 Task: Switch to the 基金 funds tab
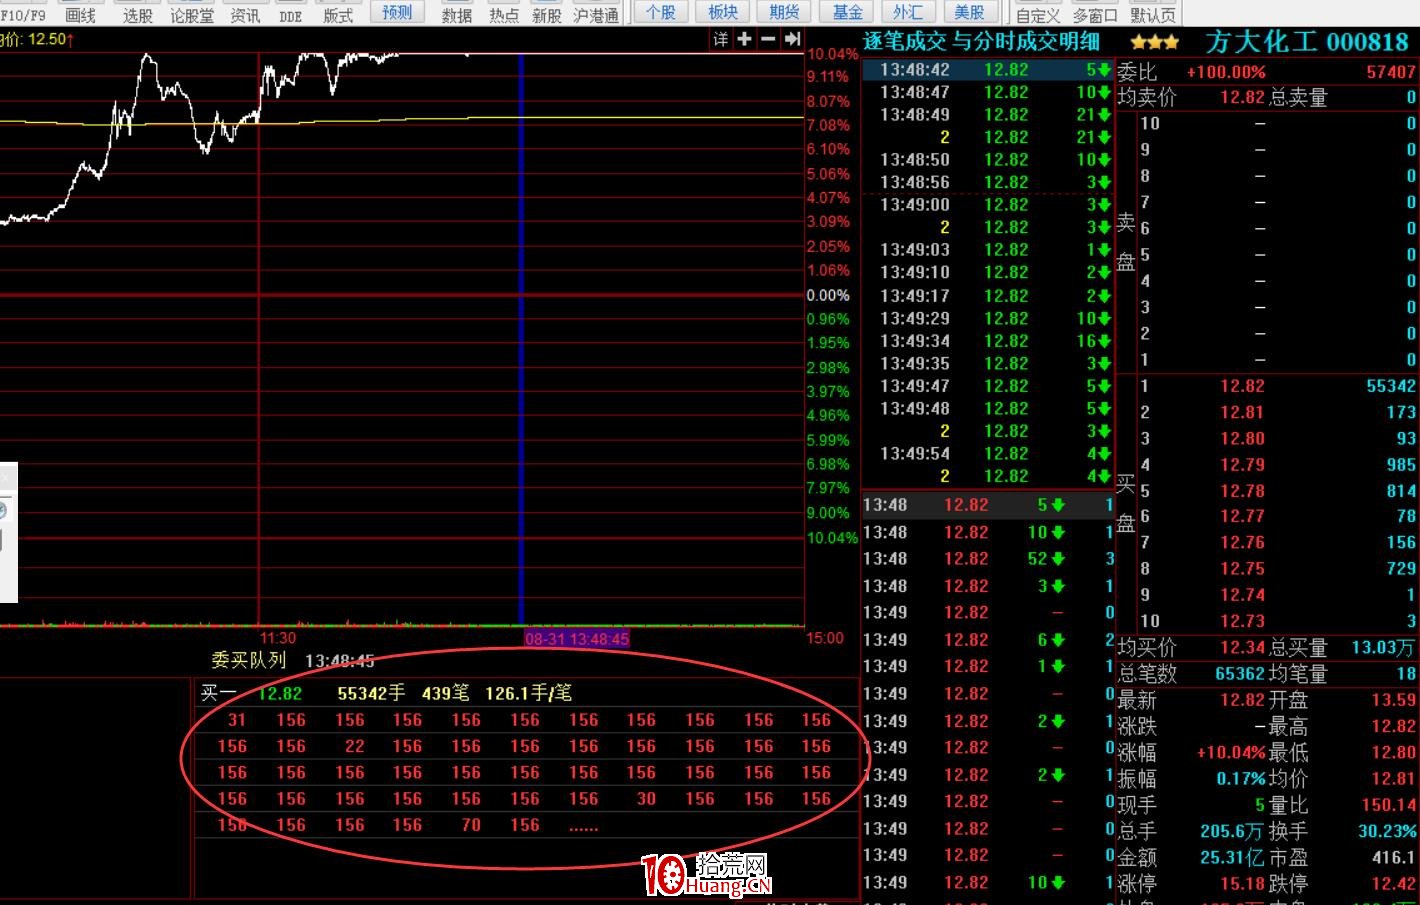click(x=848, y=12)
